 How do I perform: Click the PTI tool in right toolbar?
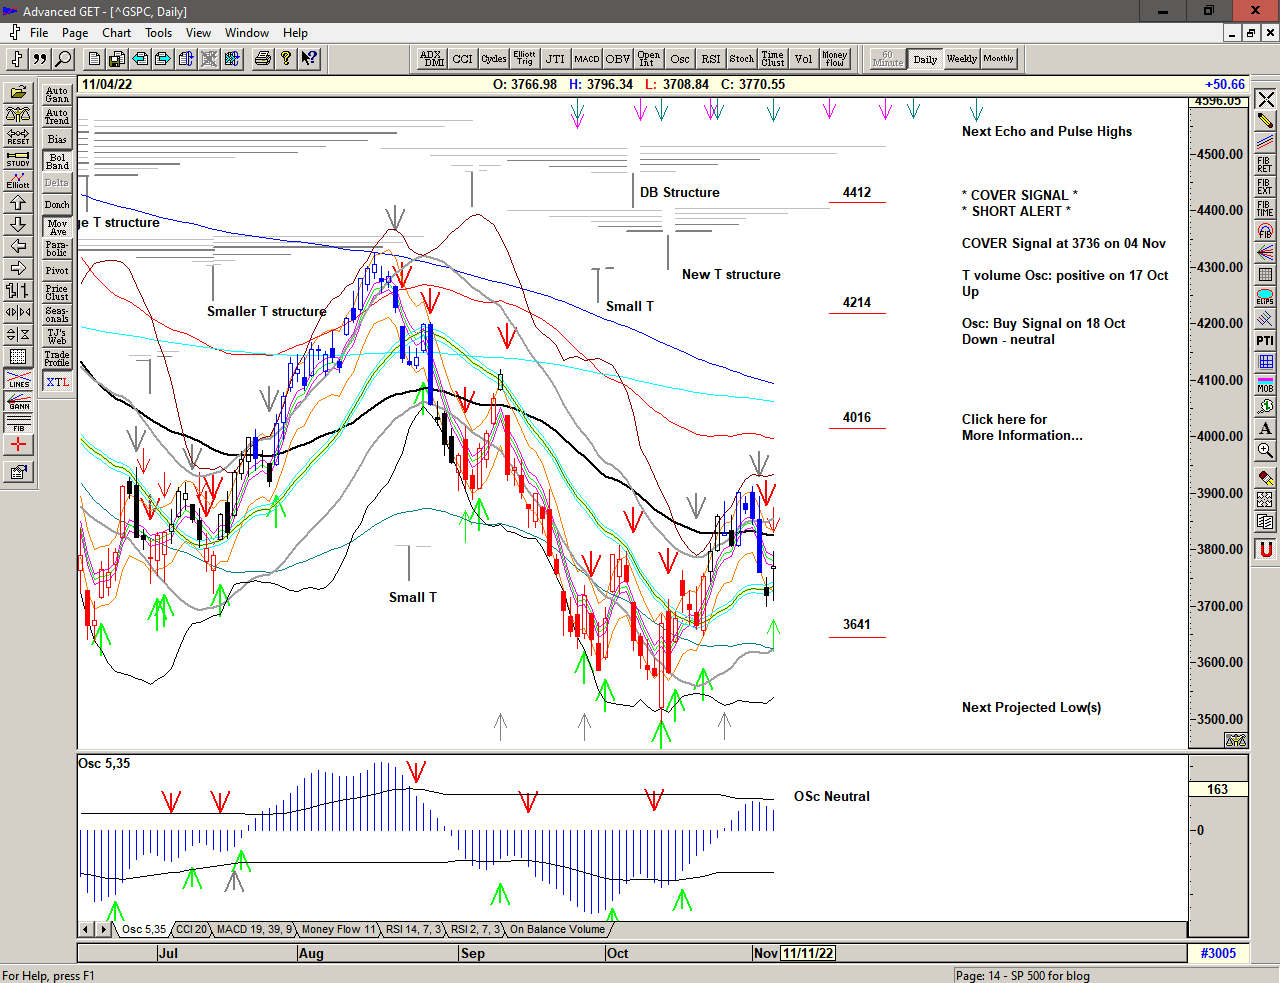click(x=1265, y=340)
